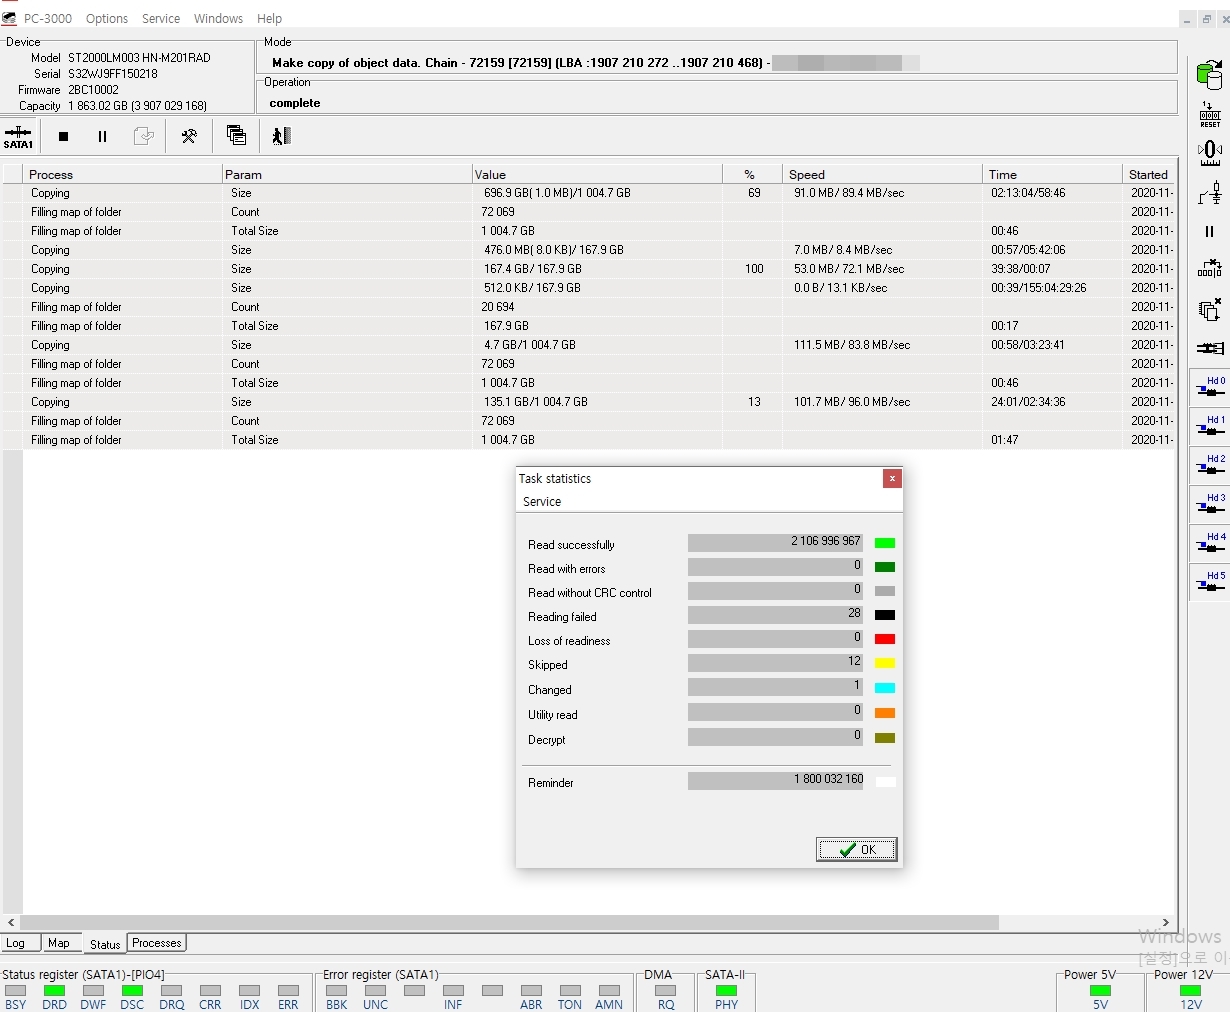Screen dimensions: 1230x1012
Task: Open the wrench and hammer tools icon
Action: [x=189, y=136]
